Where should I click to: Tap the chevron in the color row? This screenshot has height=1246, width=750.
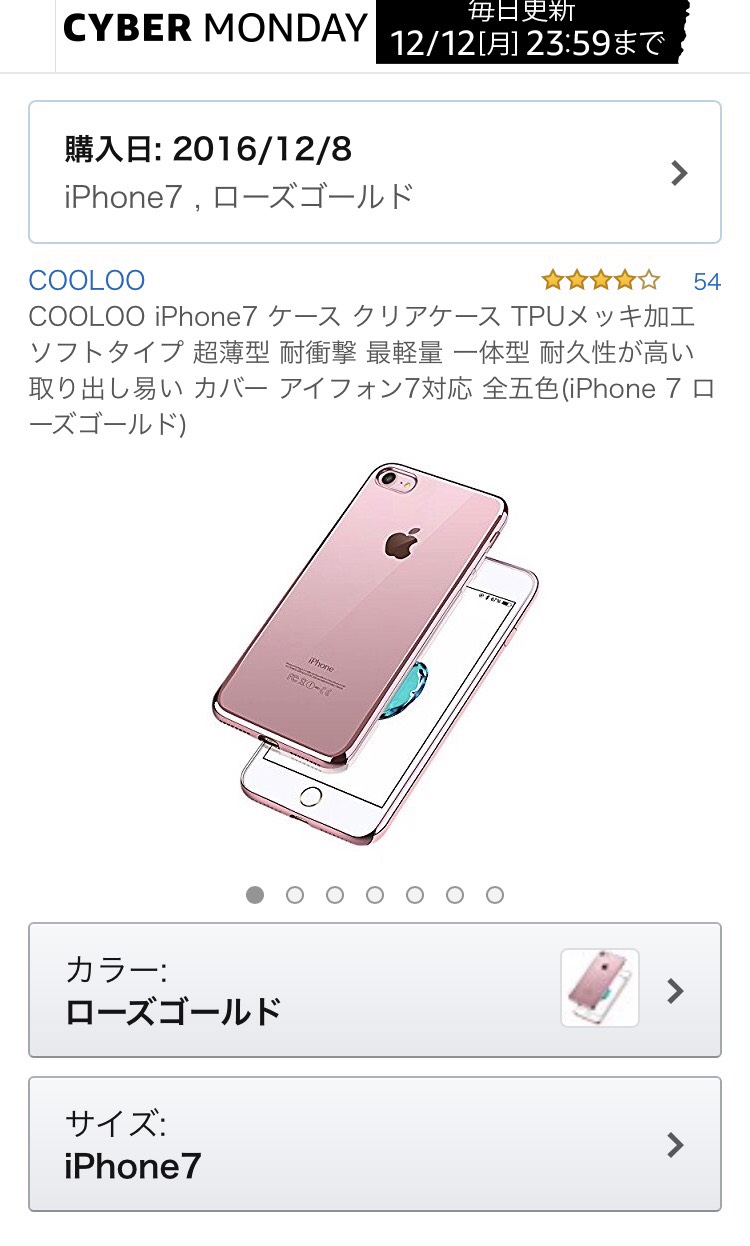point(676,991)
